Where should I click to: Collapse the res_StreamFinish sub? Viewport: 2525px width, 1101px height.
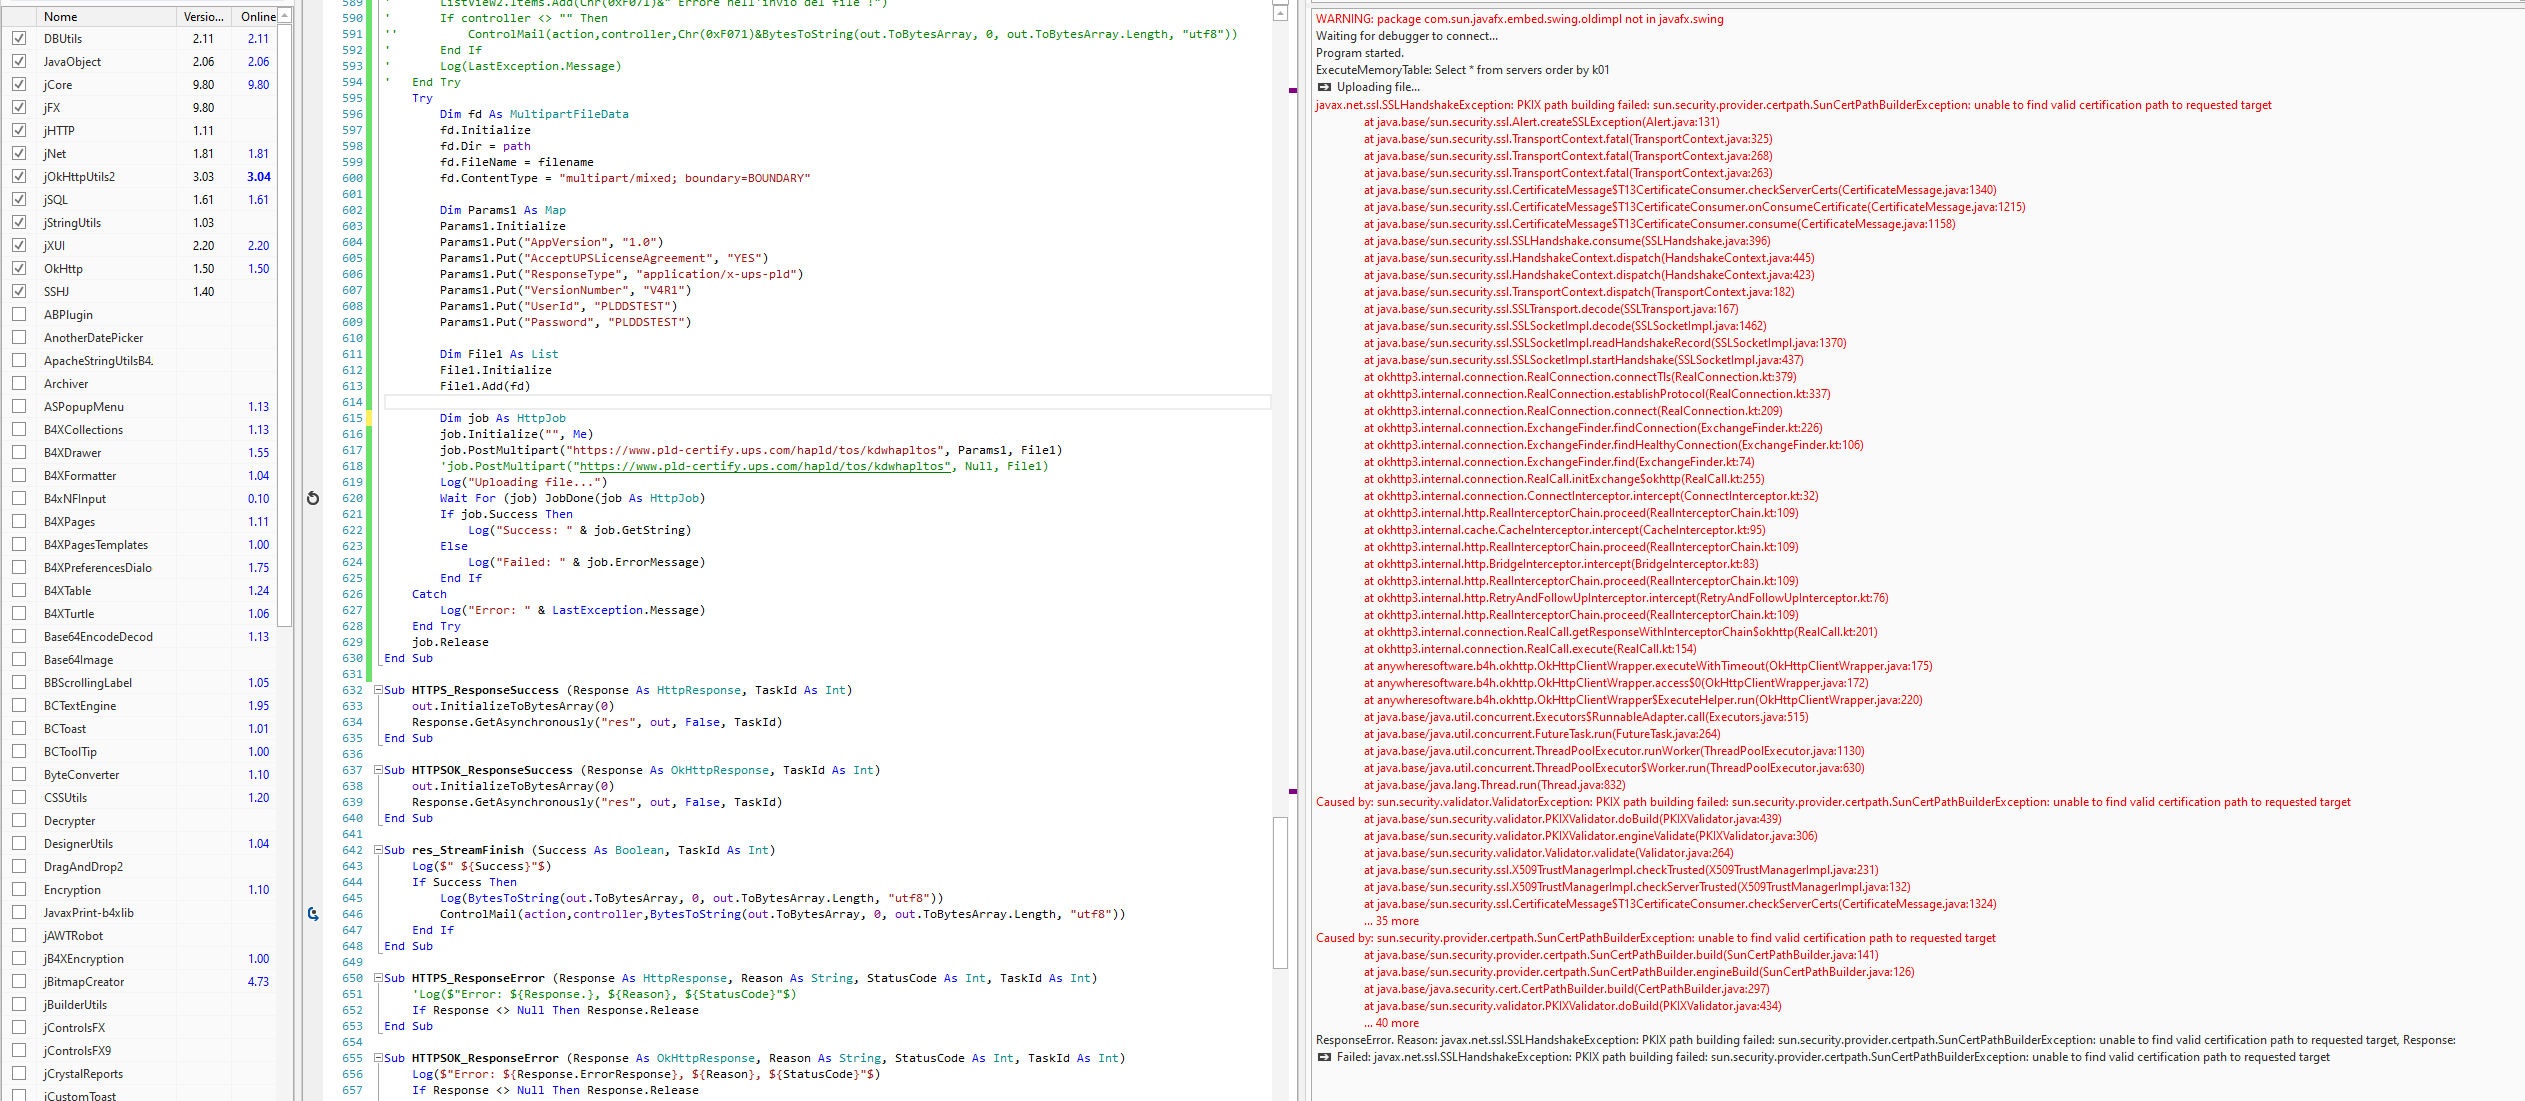(x=379, y=850)
